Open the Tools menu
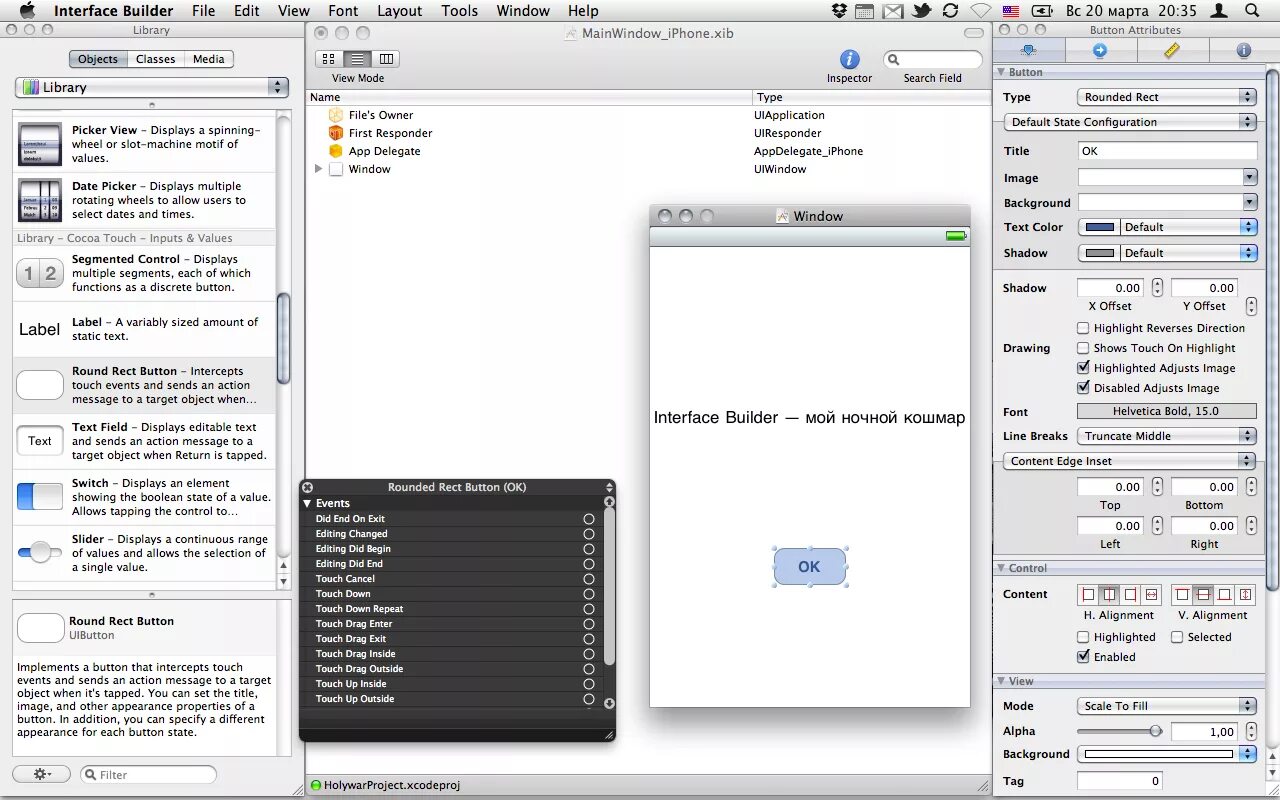 pyautogui.click(x=459, y=11)
